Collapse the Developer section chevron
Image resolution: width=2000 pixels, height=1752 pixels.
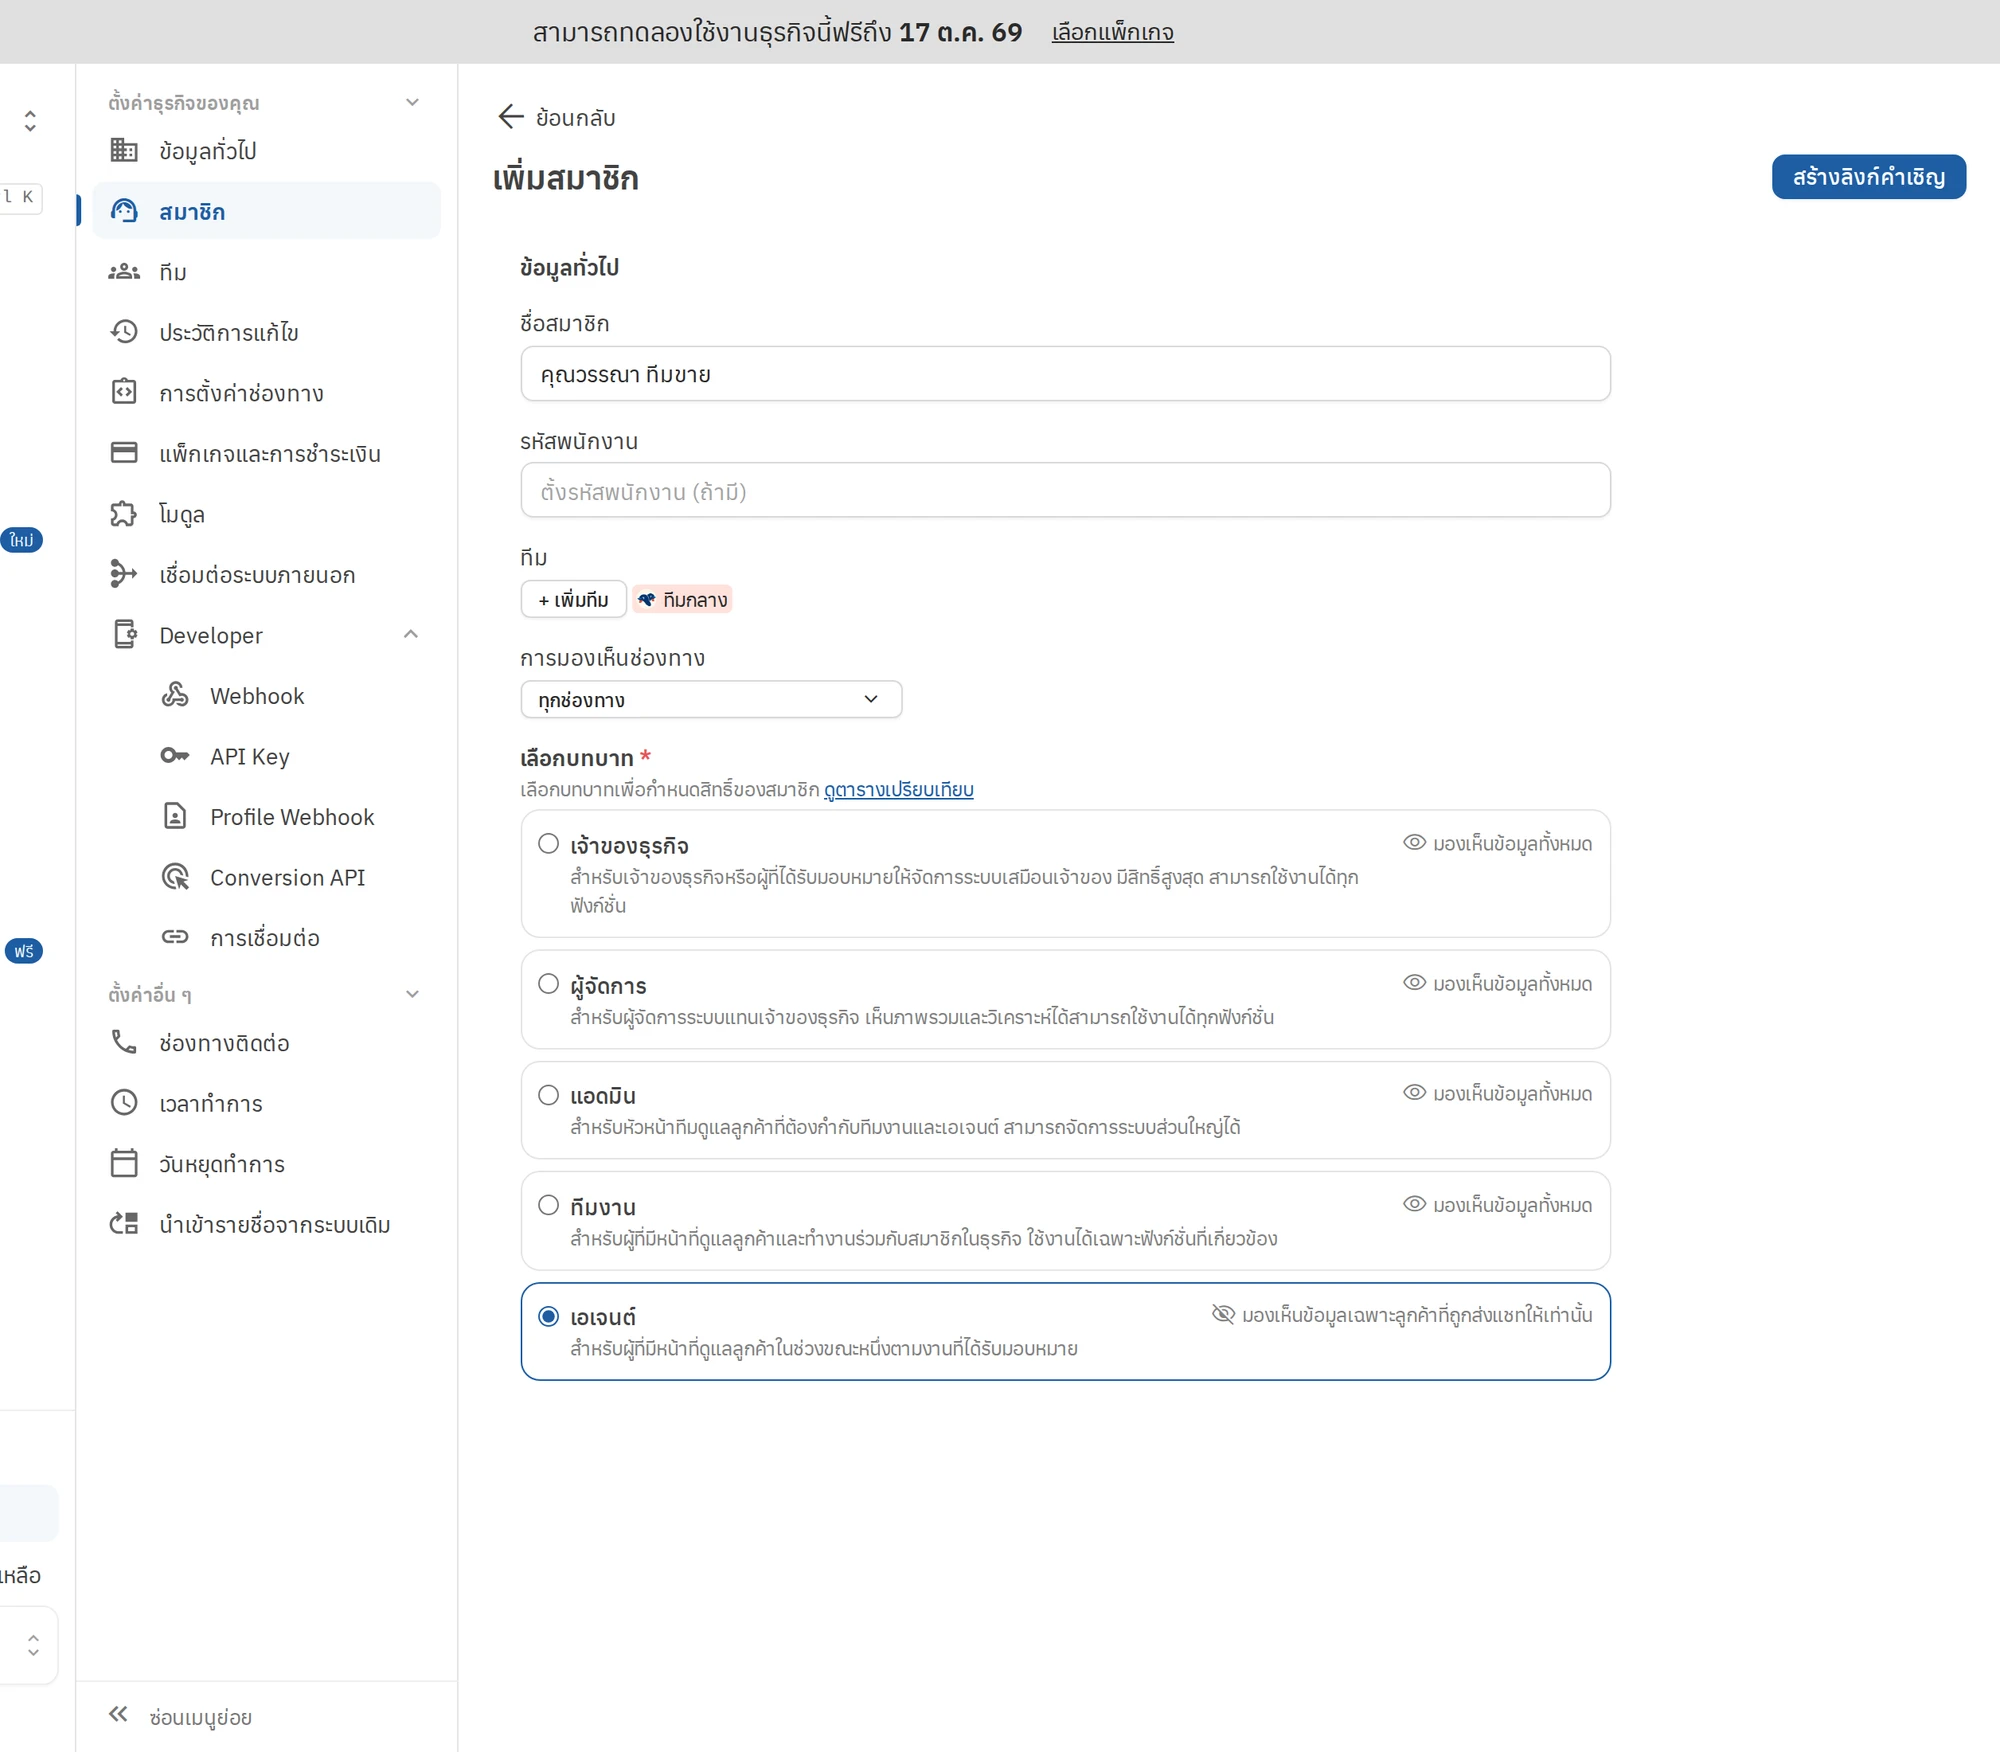411,635
